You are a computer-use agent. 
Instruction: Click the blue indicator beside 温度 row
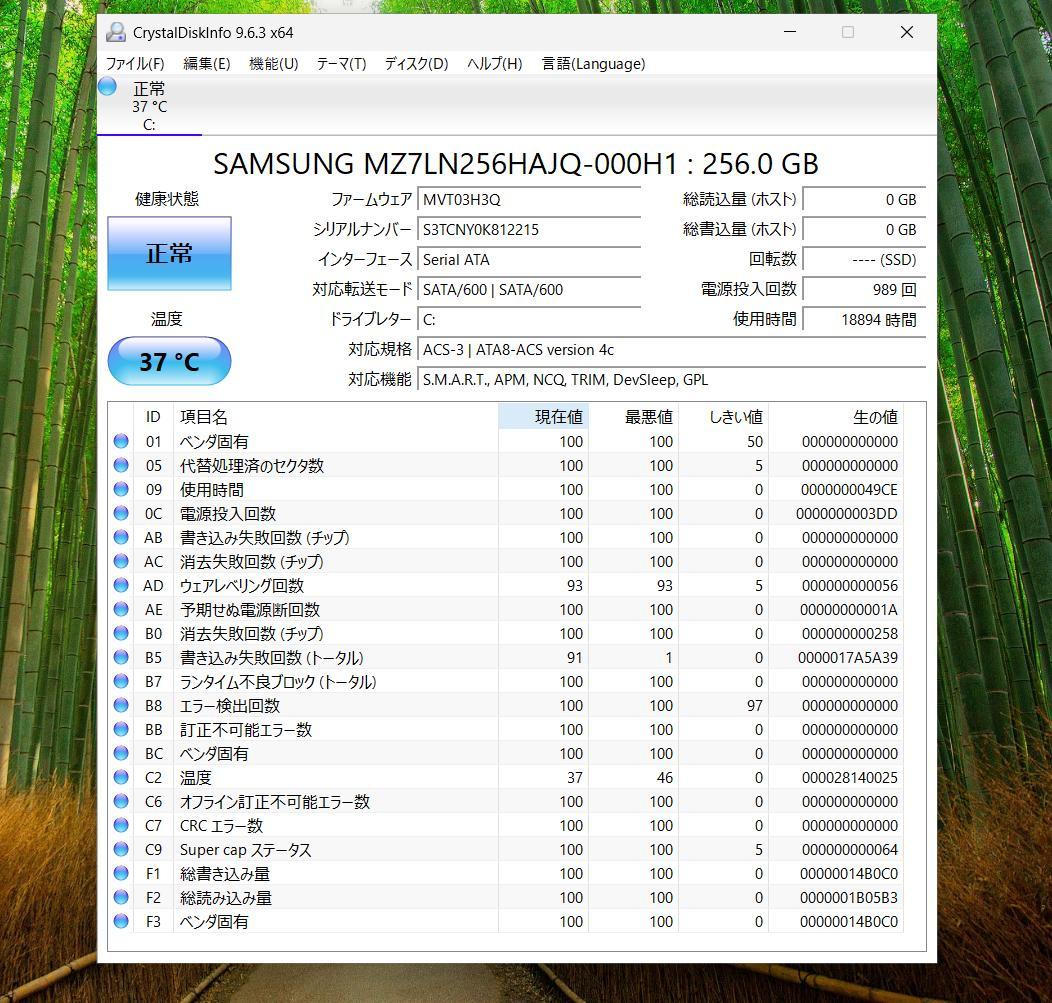coord(121,778)
